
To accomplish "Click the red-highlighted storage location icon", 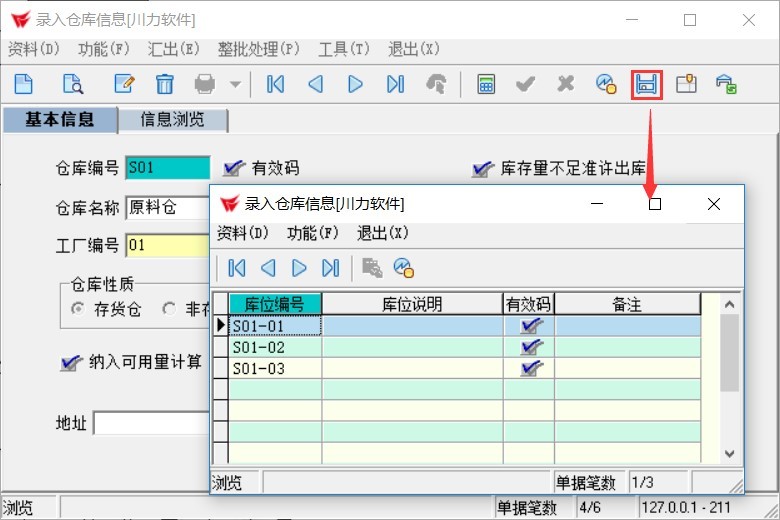I will coord(646,85).
